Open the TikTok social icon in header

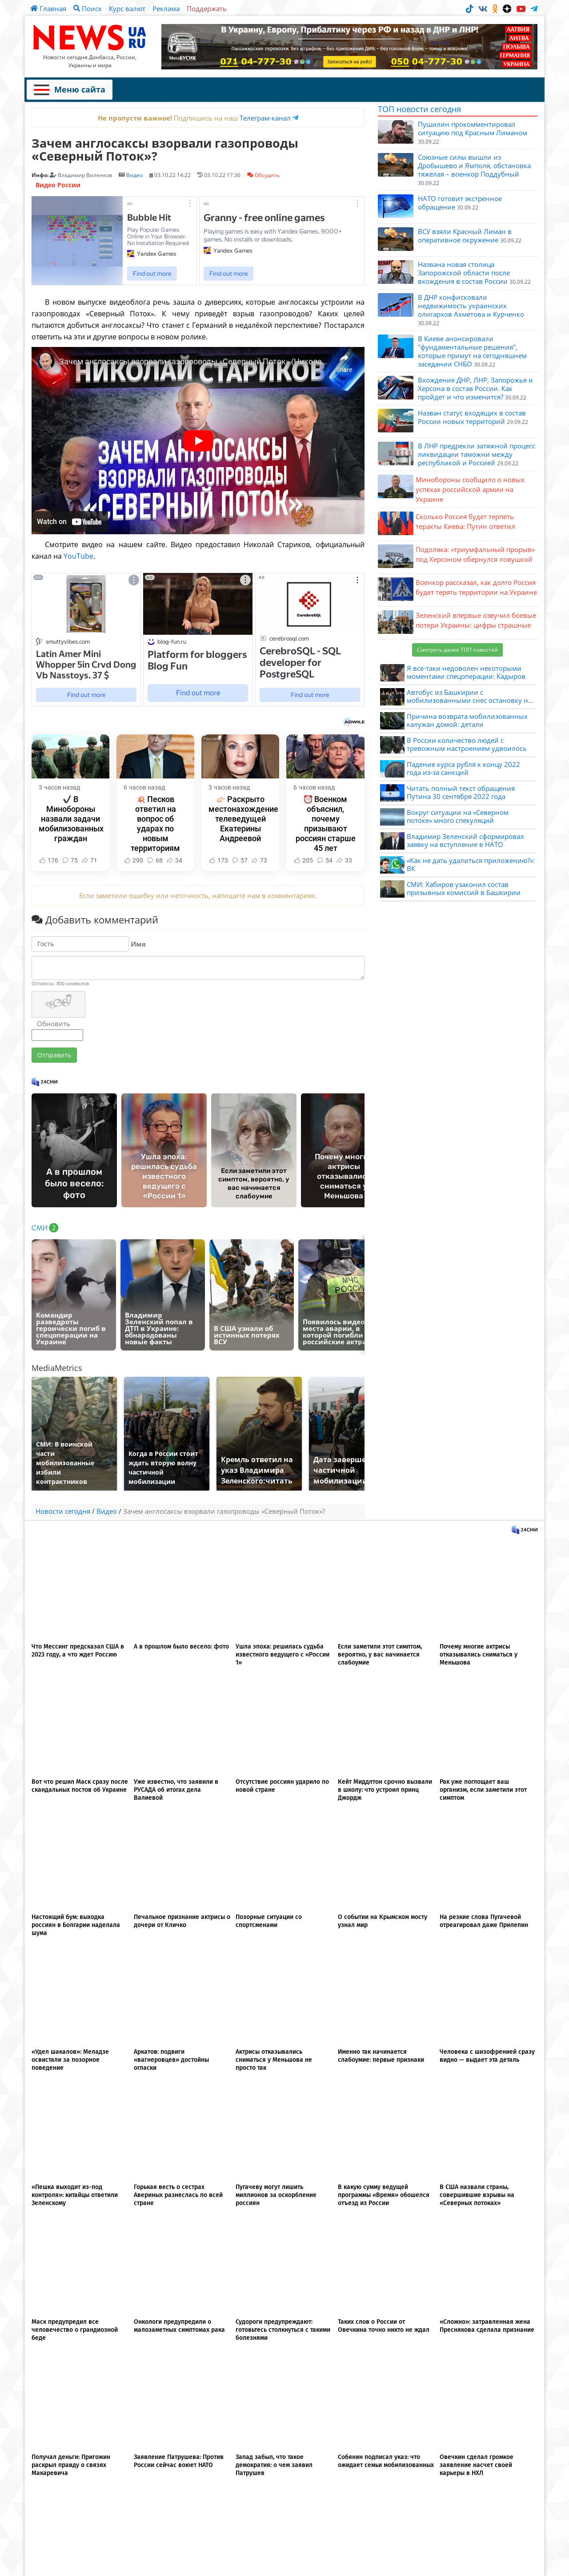(x=469, y=8)
